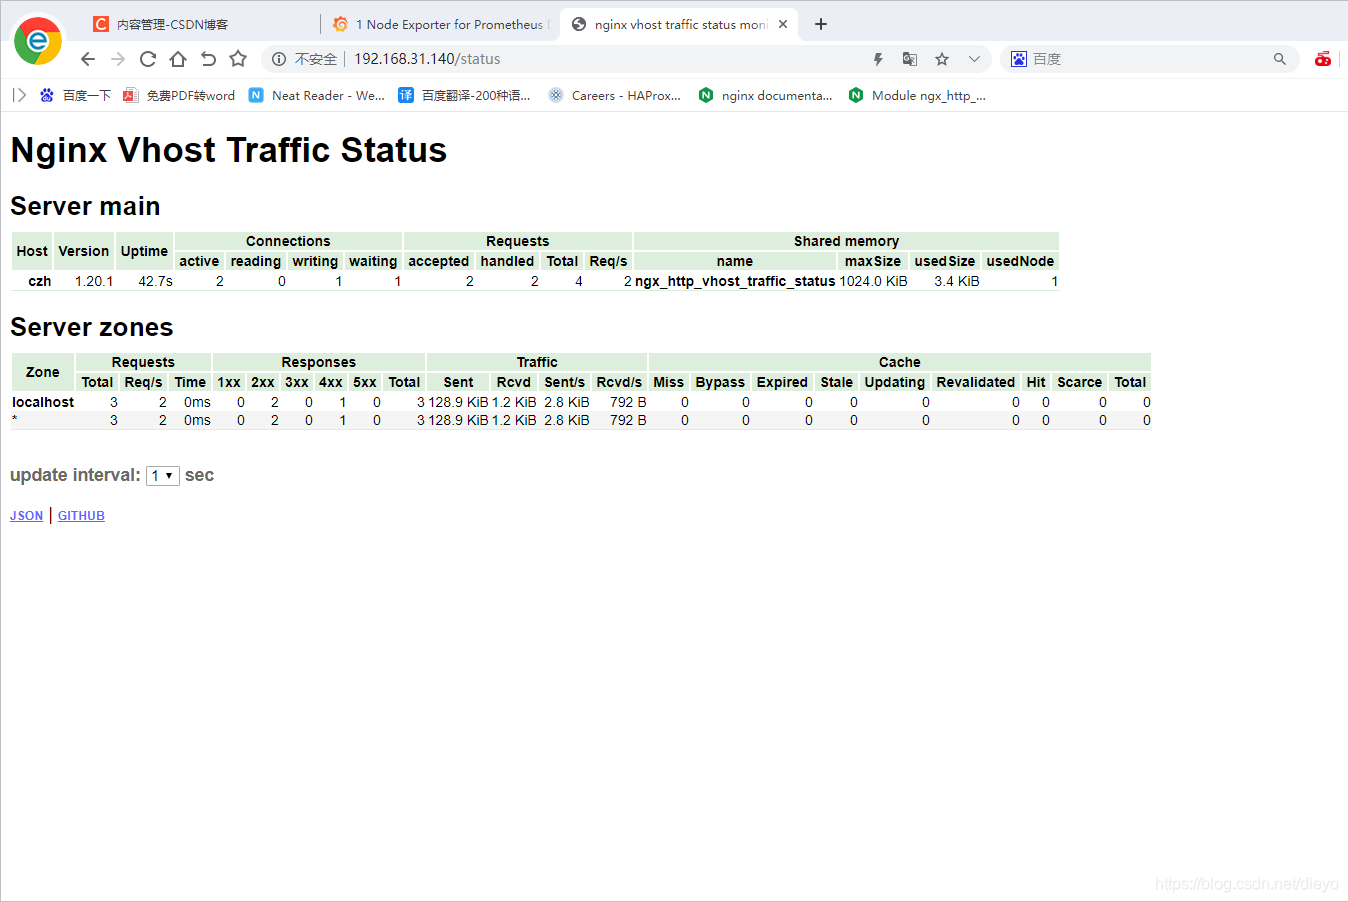Click the Revalidated column header

[976, 382]
